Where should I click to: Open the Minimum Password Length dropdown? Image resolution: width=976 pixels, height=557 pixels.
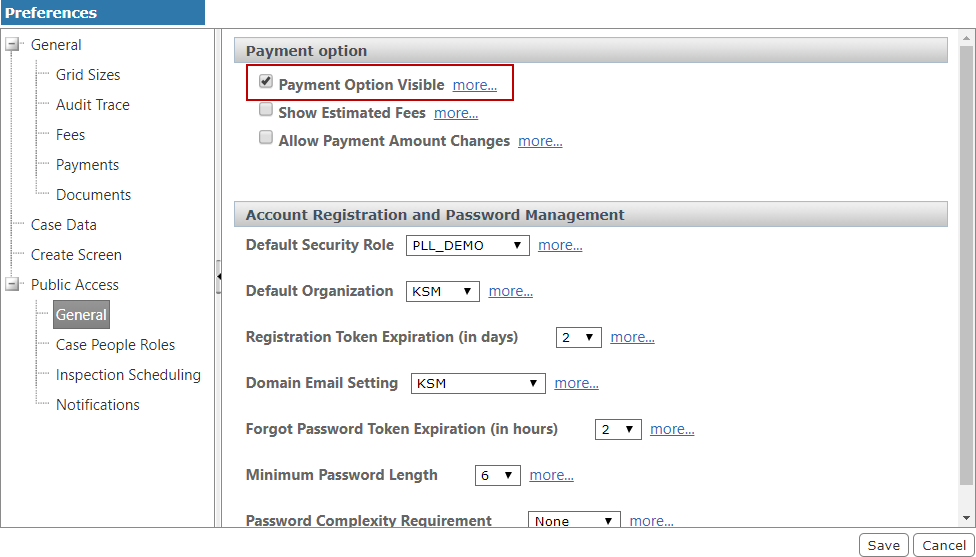(x=498, y=475)
